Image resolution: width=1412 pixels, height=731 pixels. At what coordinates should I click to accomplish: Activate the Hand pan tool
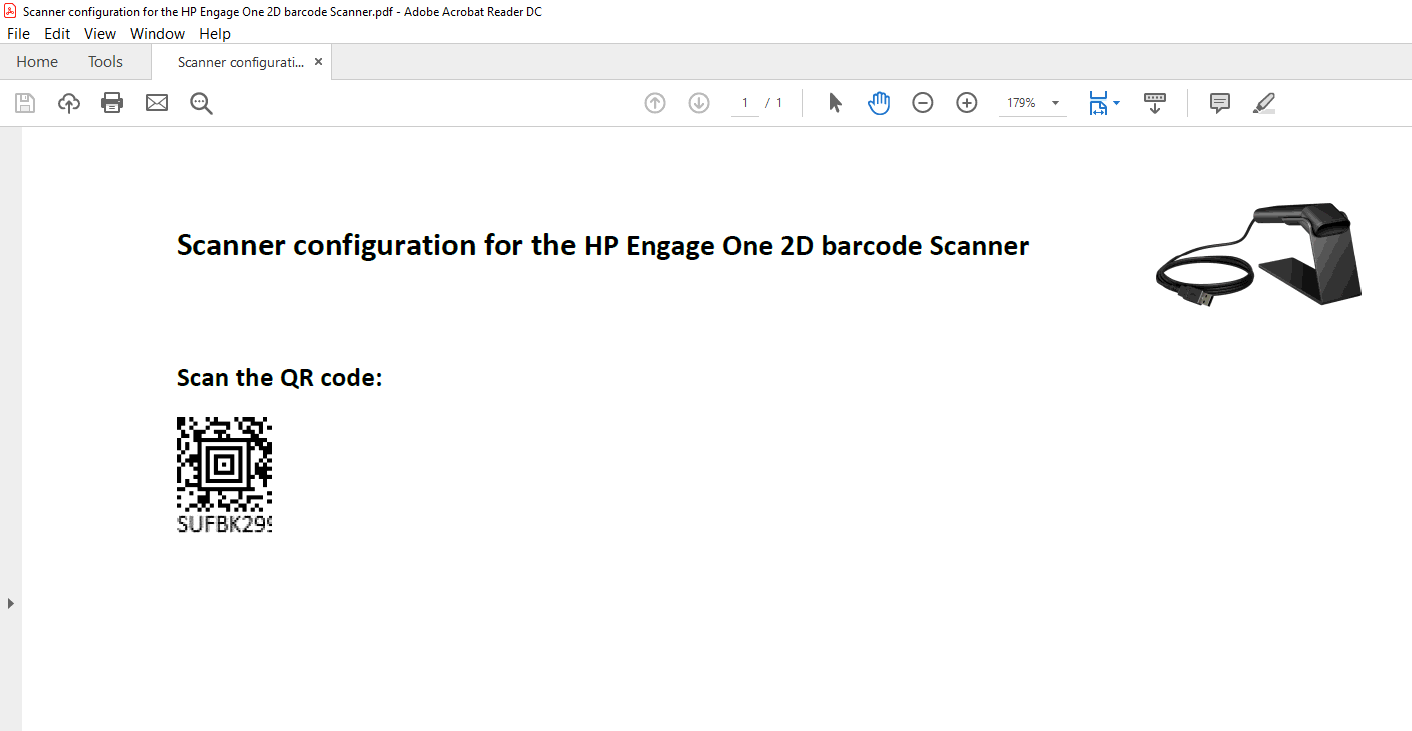tap(879, 103)
